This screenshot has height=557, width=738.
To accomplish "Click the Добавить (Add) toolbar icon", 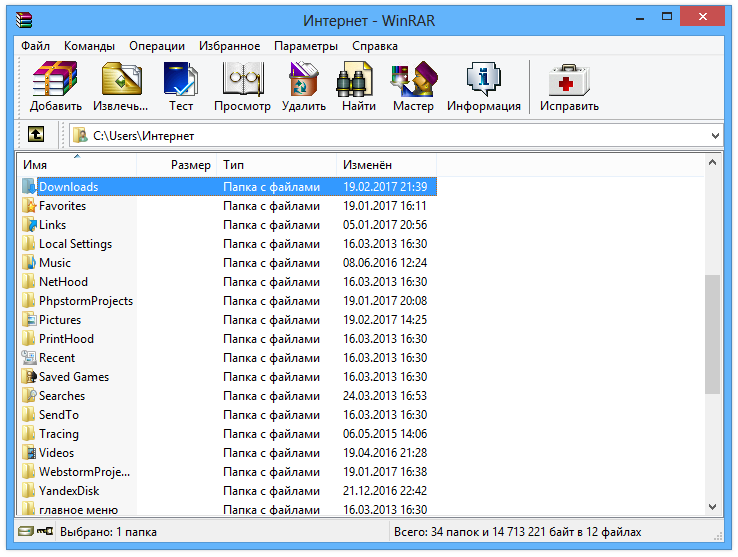I will 55,87.
